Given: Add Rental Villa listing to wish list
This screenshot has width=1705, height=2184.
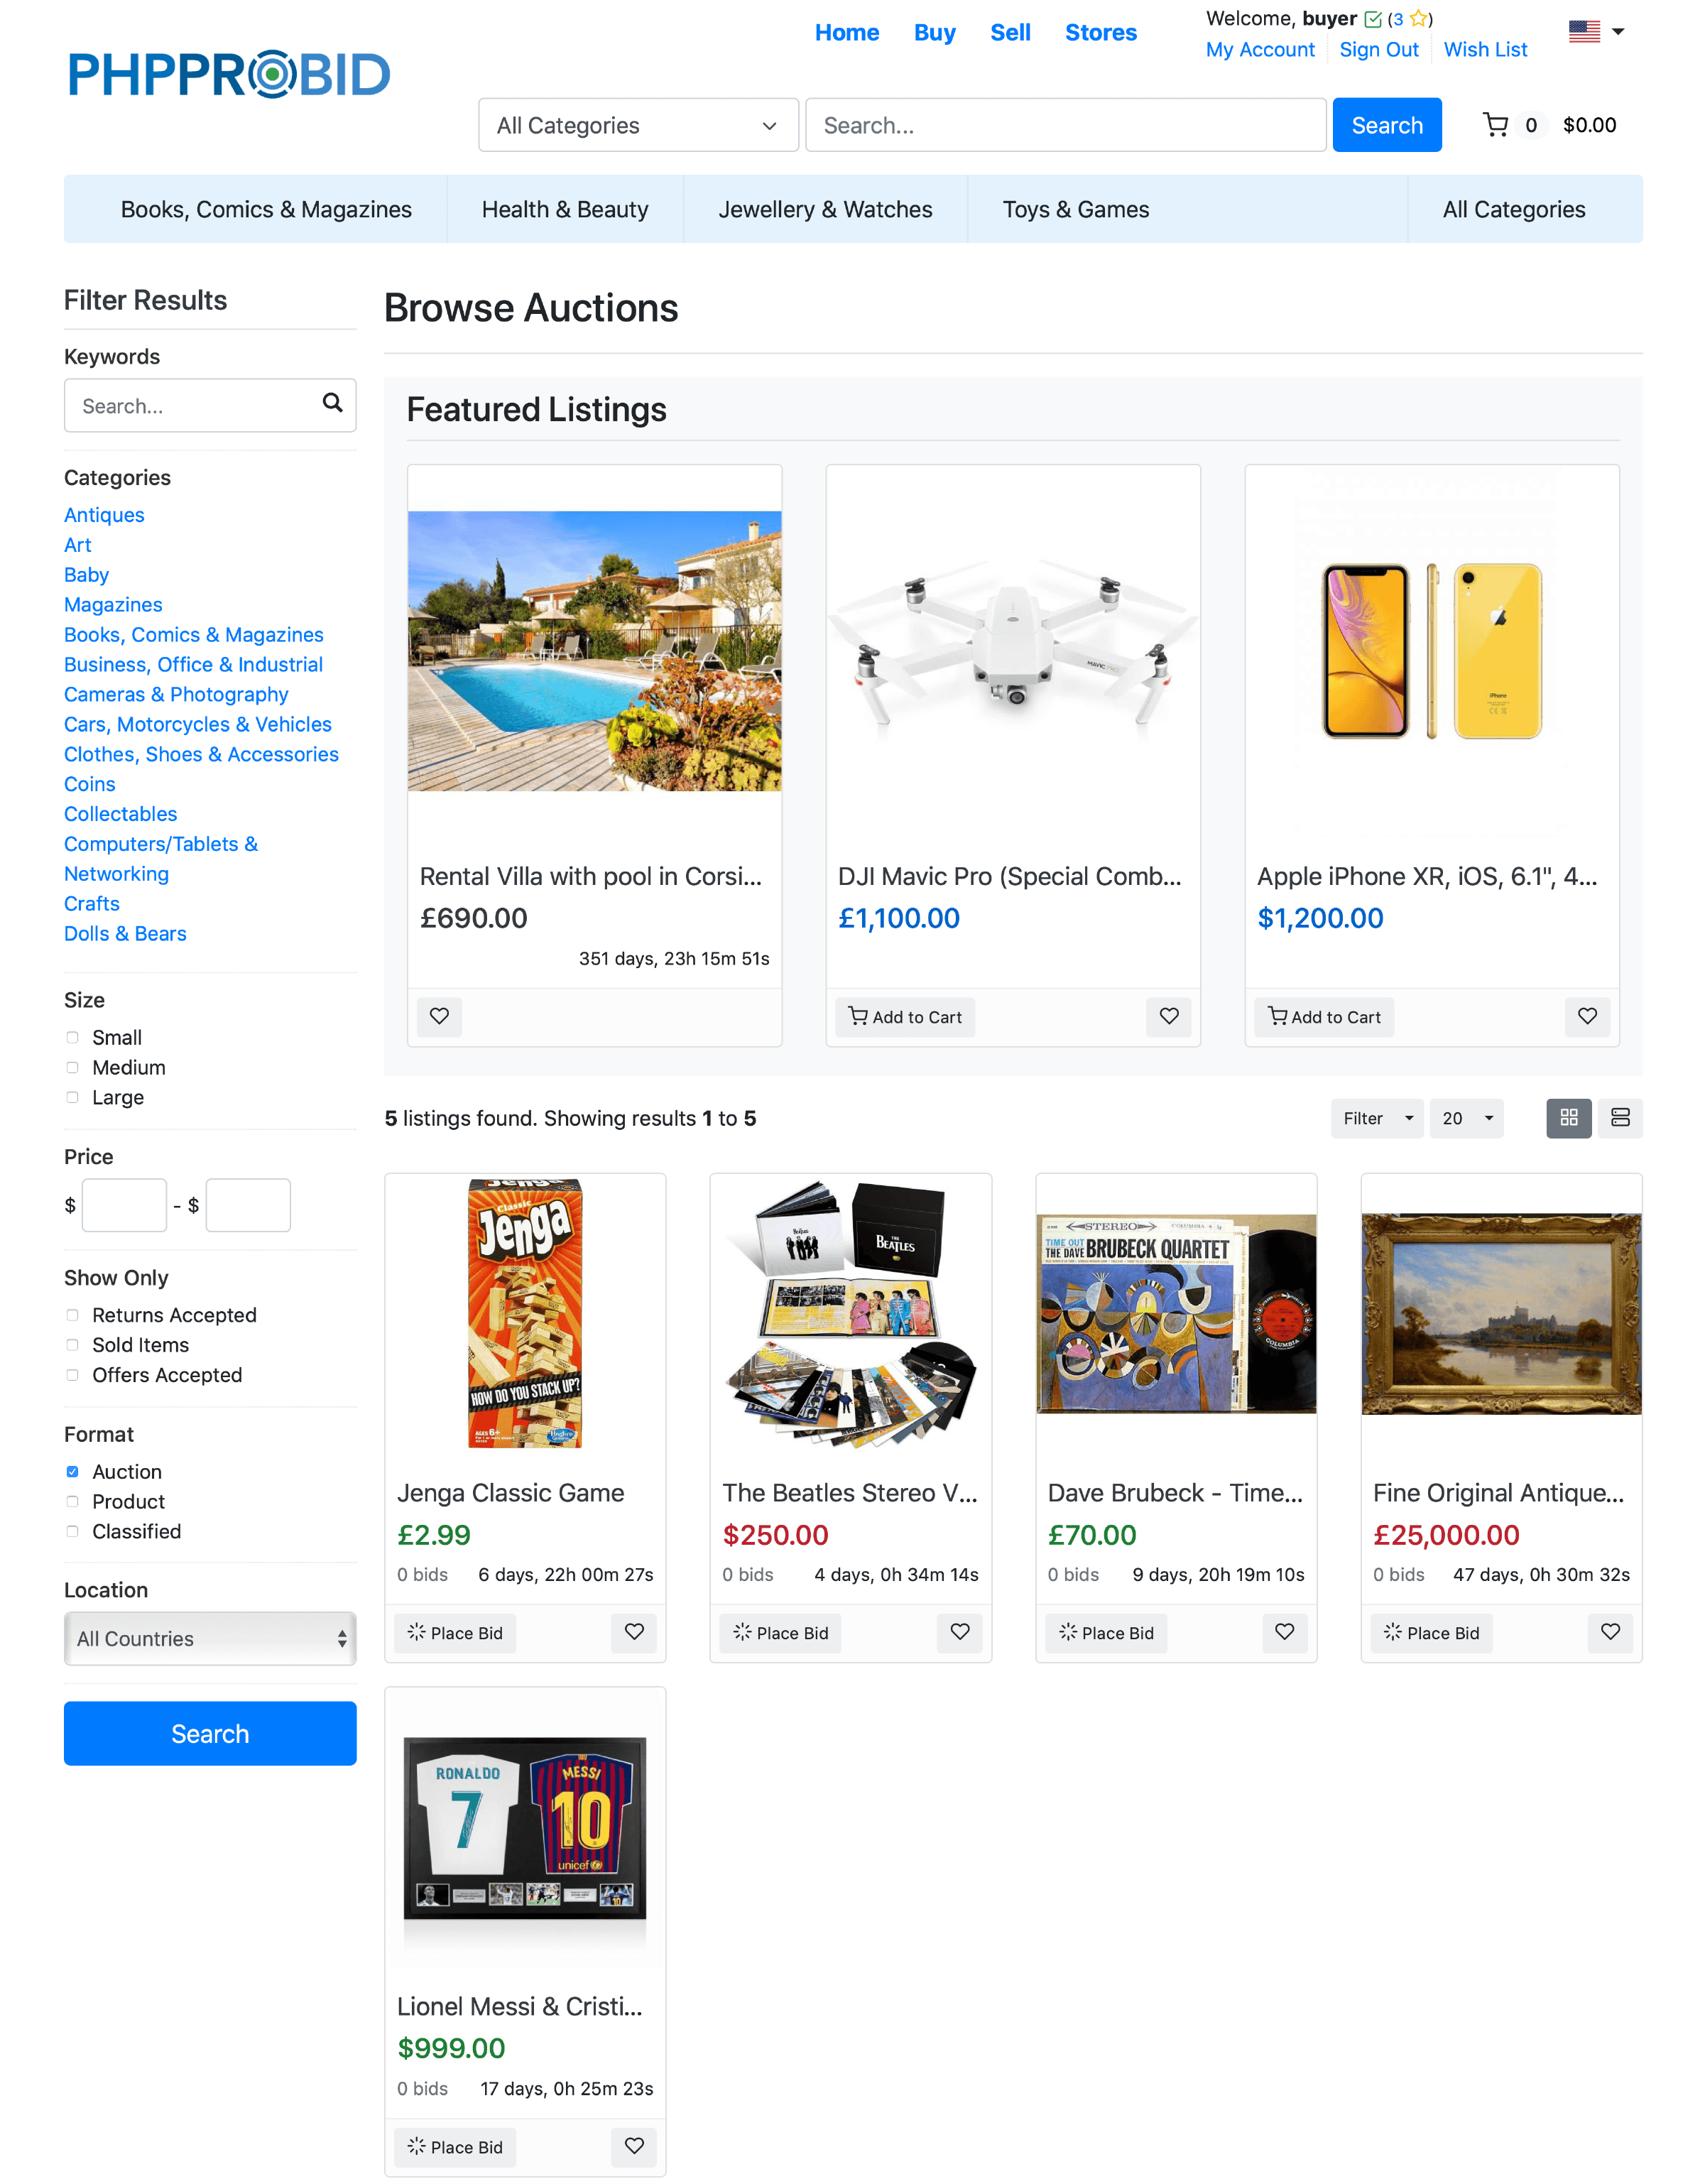Looking at the screenshot, I should pos(439,1016).
